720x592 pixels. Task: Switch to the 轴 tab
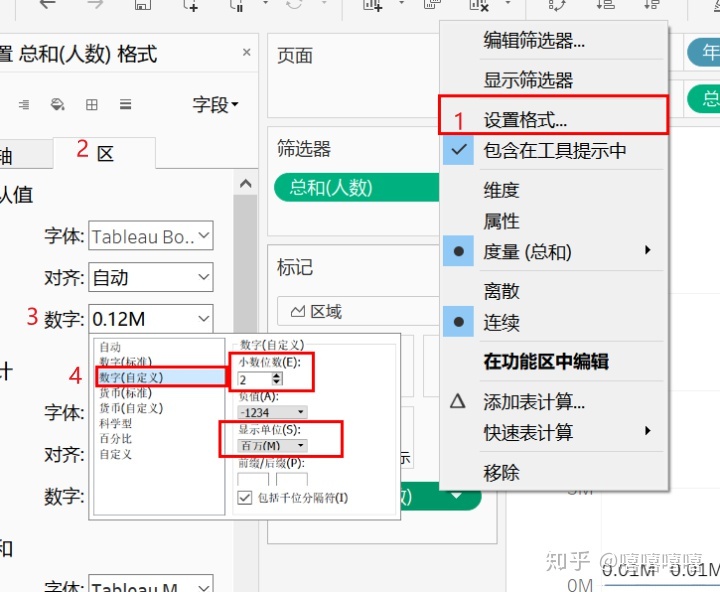pyautogui.click(x=25, y=155)
